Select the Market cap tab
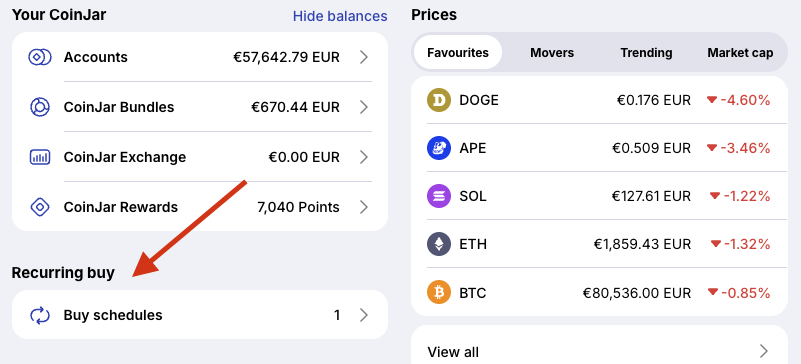This screenshot has width=801, height=364. (x=740, y=53)
